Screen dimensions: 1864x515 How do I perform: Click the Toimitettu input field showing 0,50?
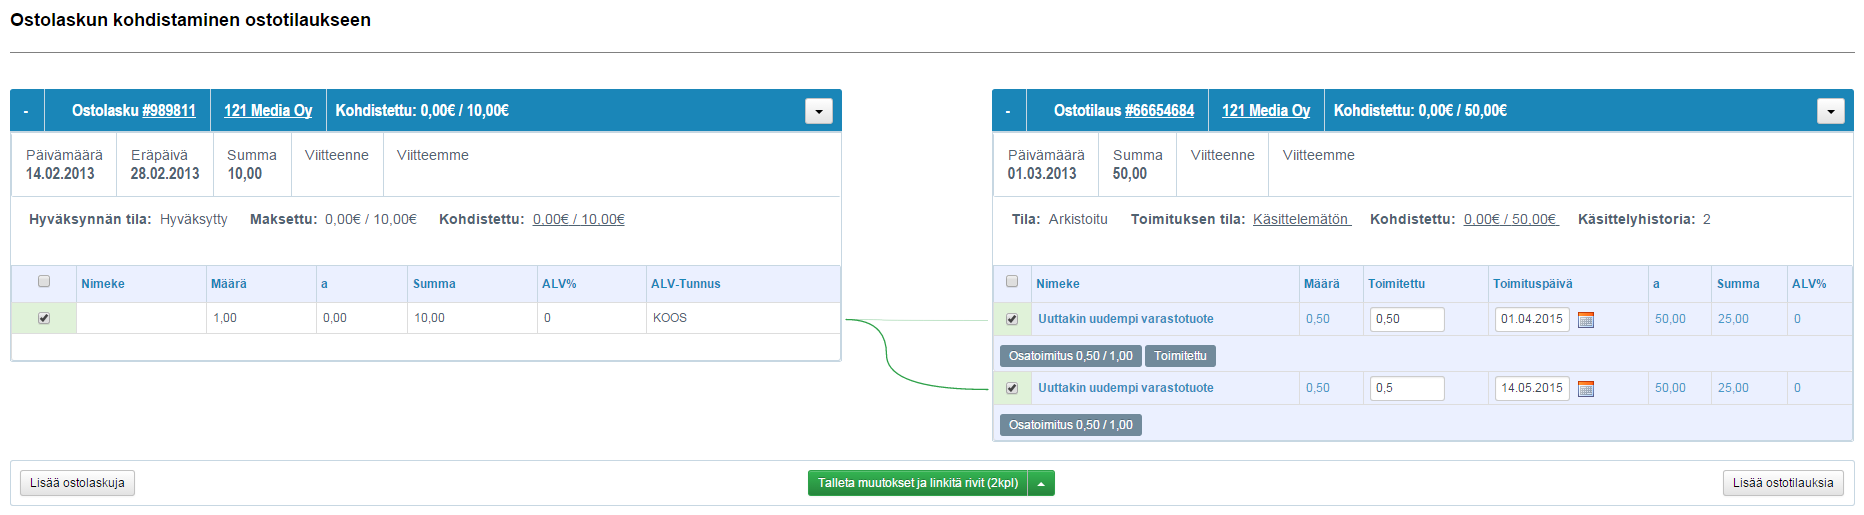(x=1406, y=319)
